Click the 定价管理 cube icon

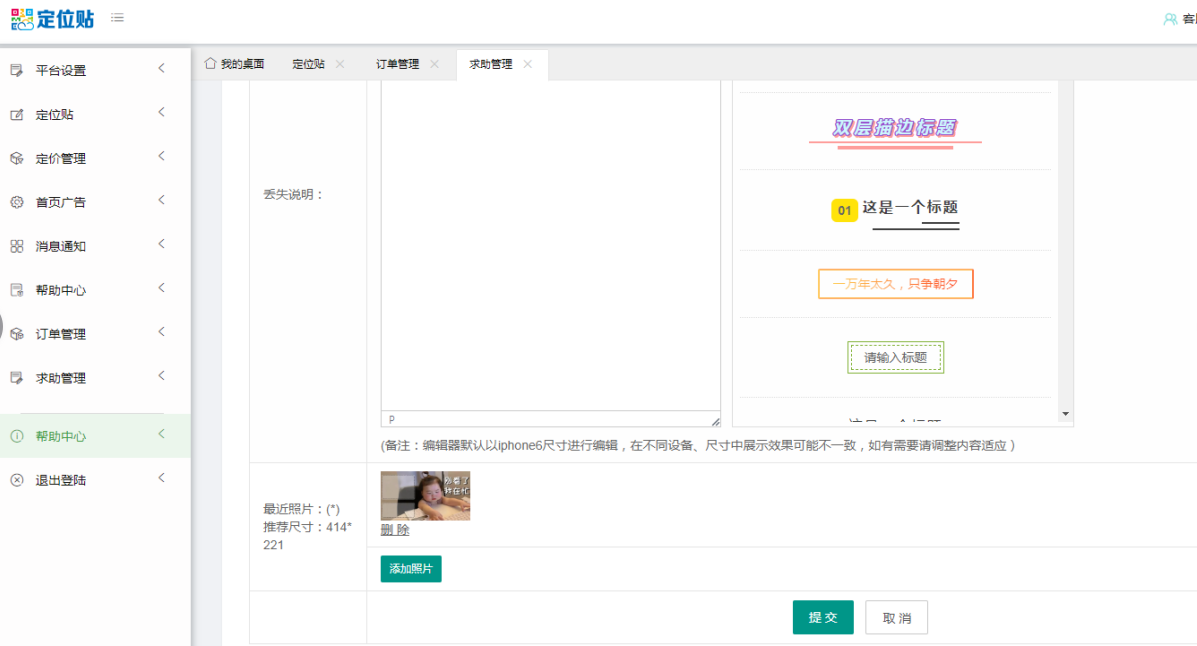click(16, 158)
